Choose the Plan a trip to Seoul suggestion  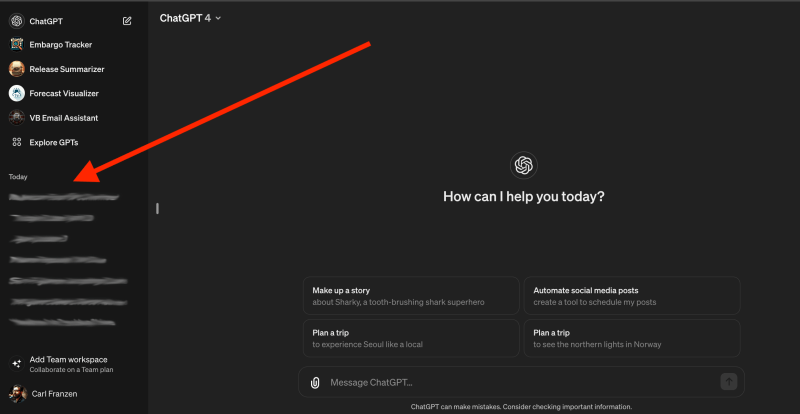[x=411, y=338]
